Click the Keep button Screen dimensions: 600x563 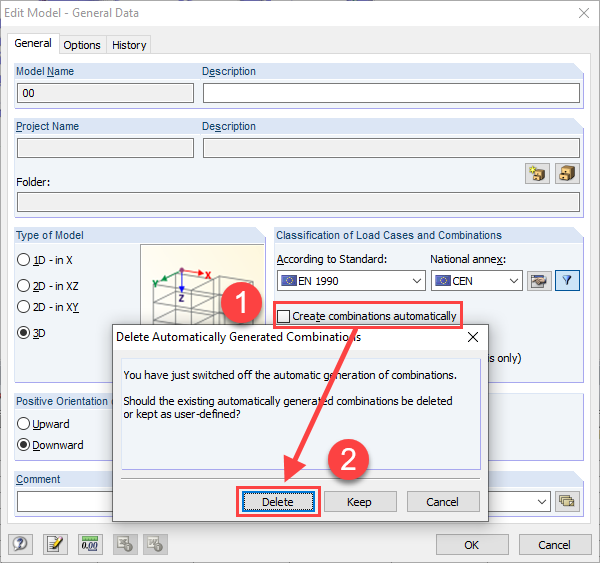point(360,502)
